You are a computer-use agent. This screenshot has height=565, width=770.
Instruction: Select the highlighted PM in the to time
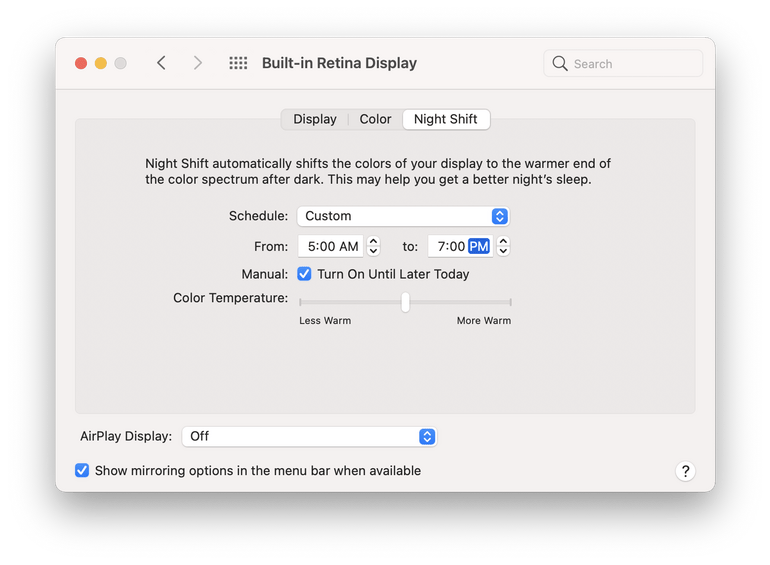479,246
